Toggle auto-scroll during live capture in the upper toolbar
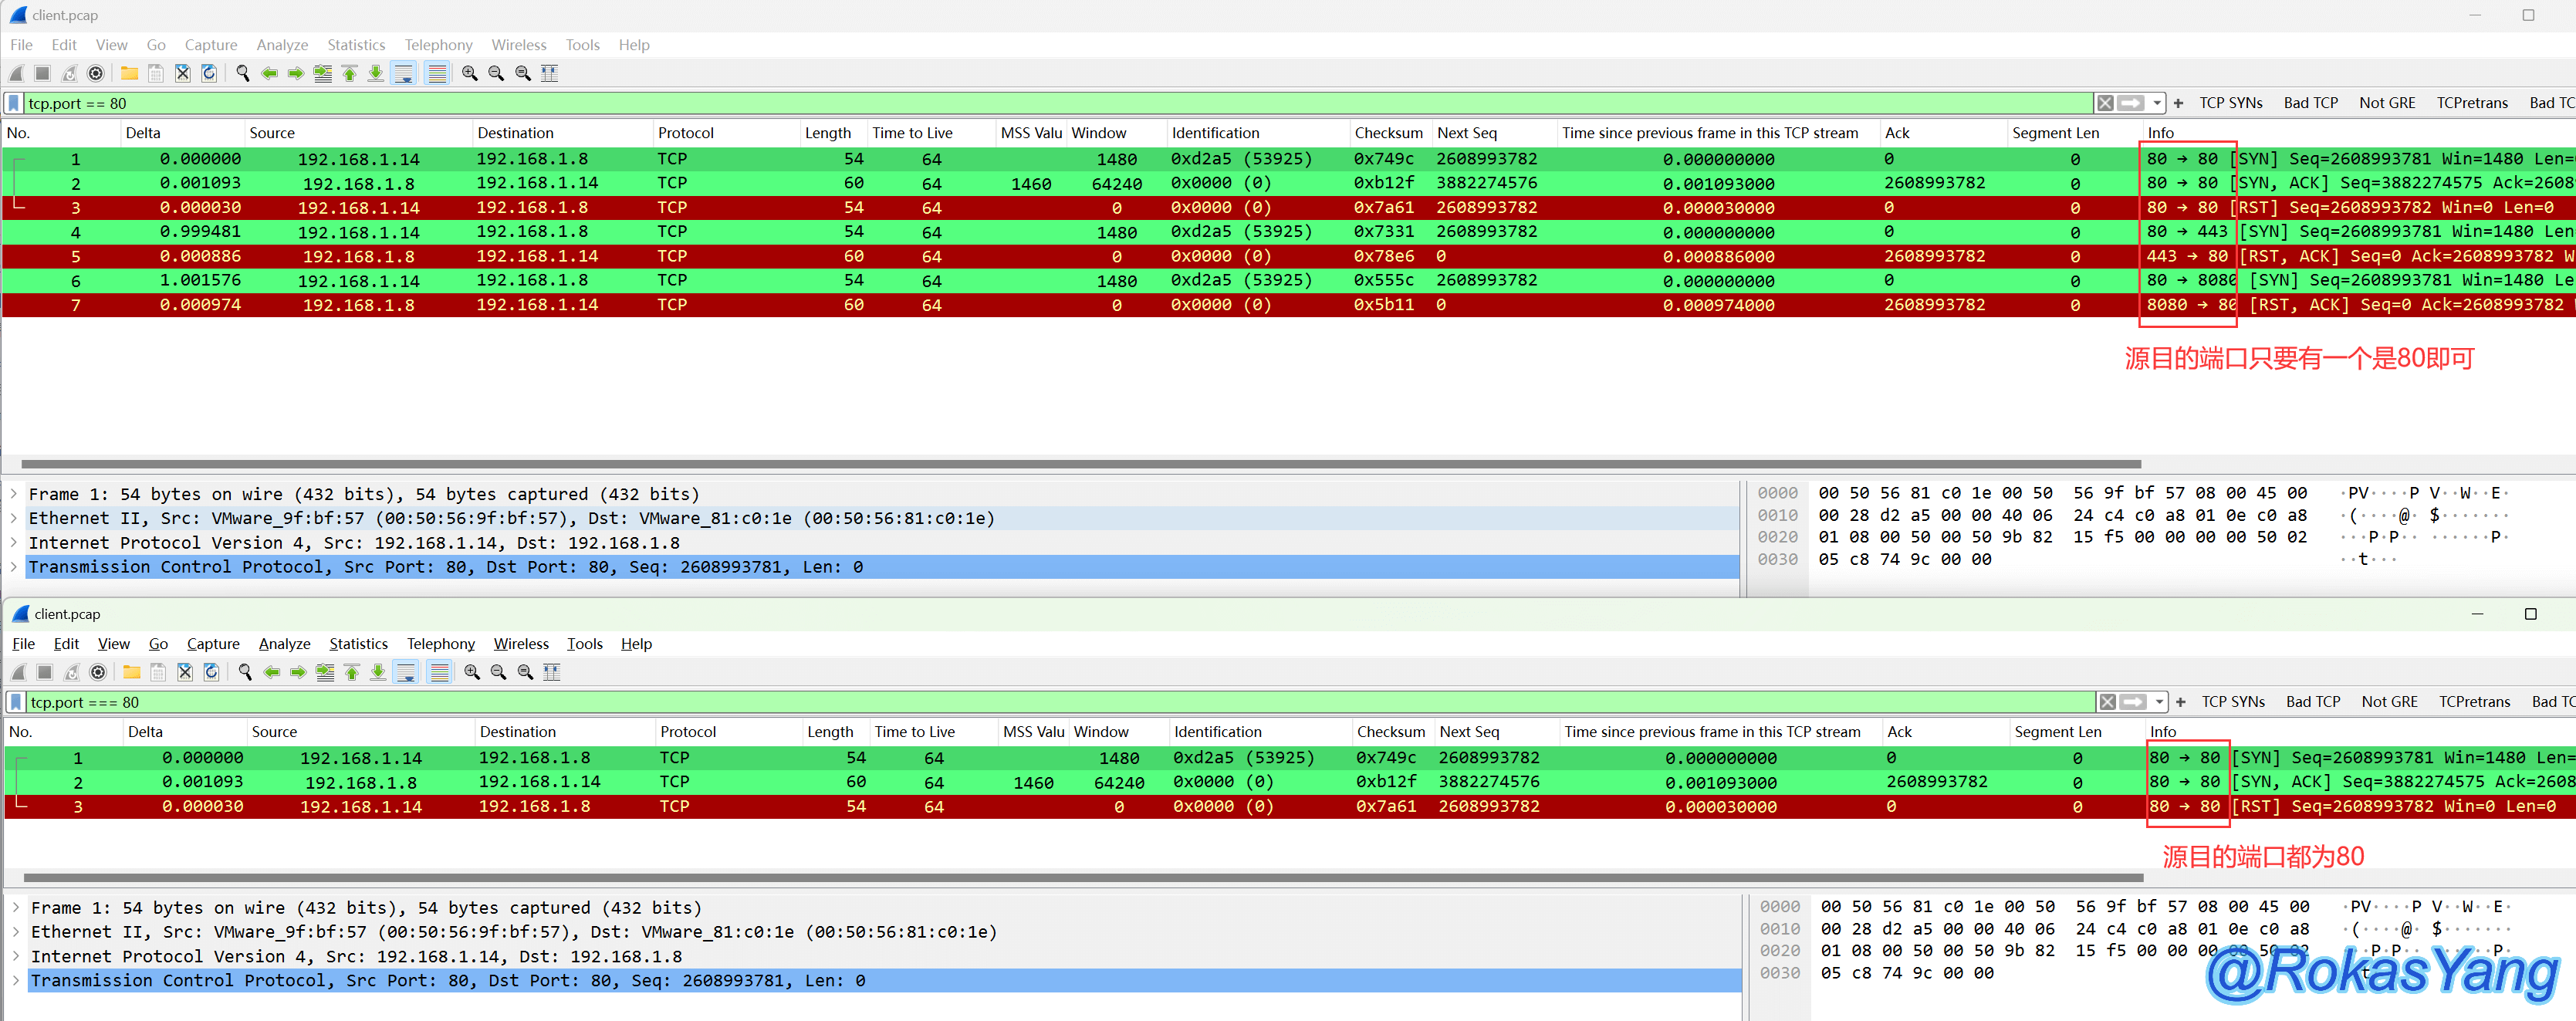This screenshot has height=1021, width=2576. point(404,73)
